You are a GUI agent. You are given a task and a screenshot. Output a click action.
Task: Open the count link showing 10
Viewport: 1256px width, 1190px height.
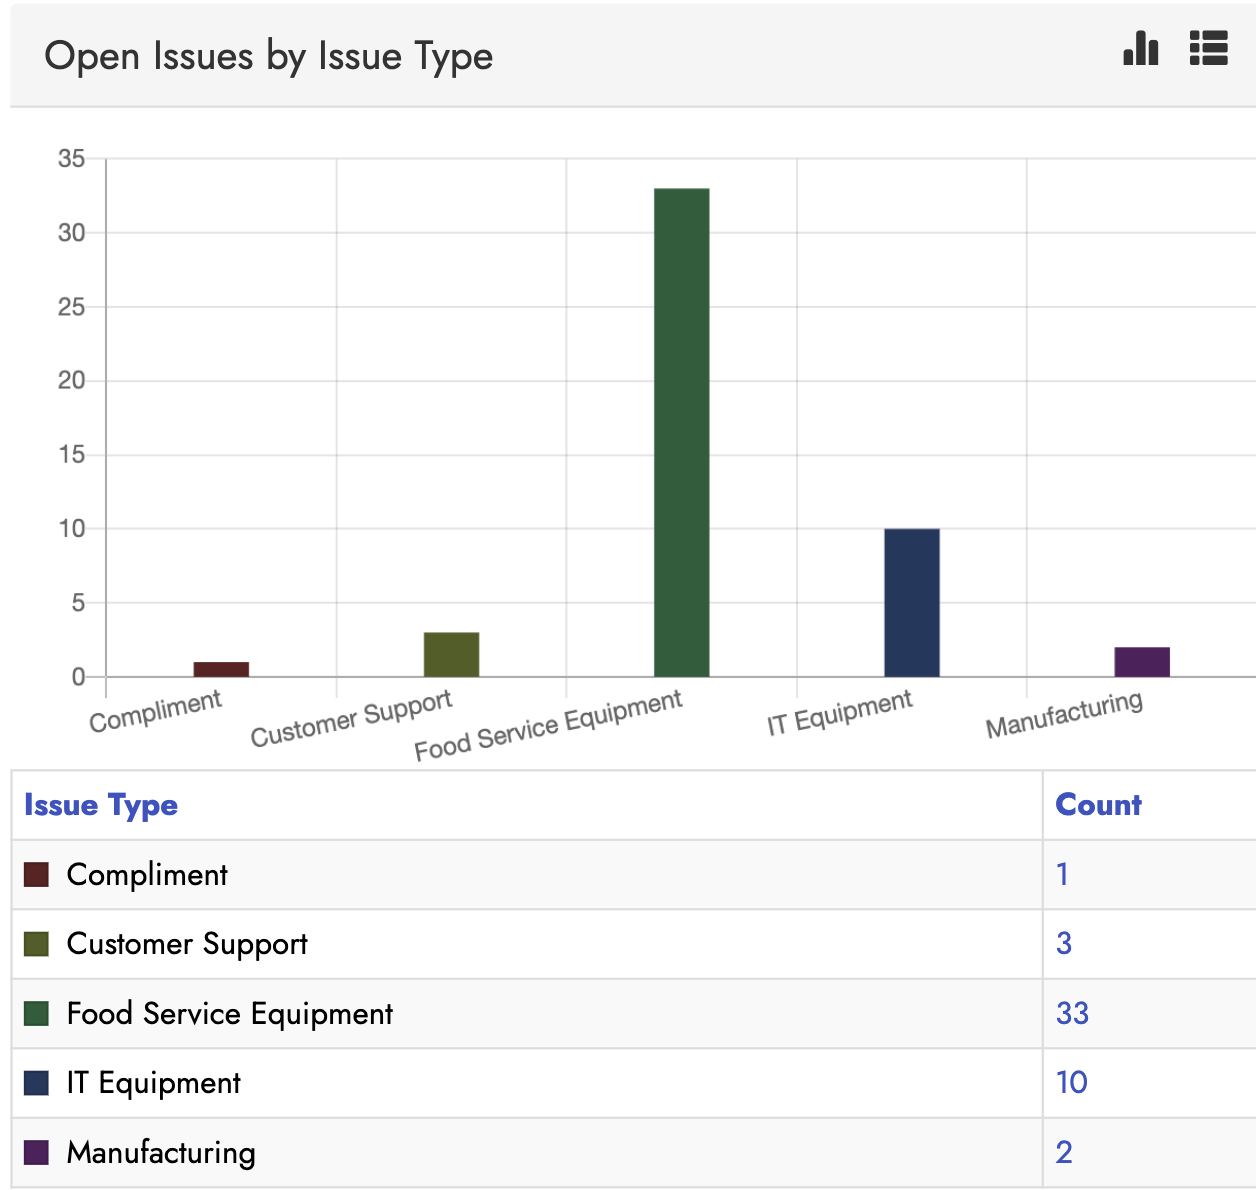(x=1071, y=1083)
